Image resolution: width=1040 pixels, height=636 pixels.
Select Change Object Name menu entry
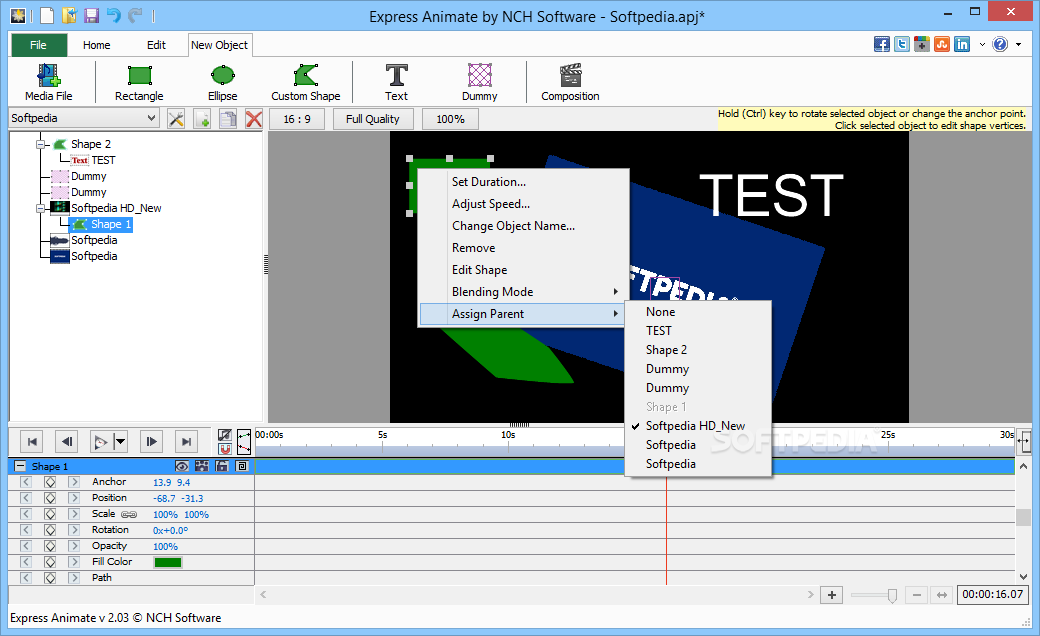pos(524,225)
